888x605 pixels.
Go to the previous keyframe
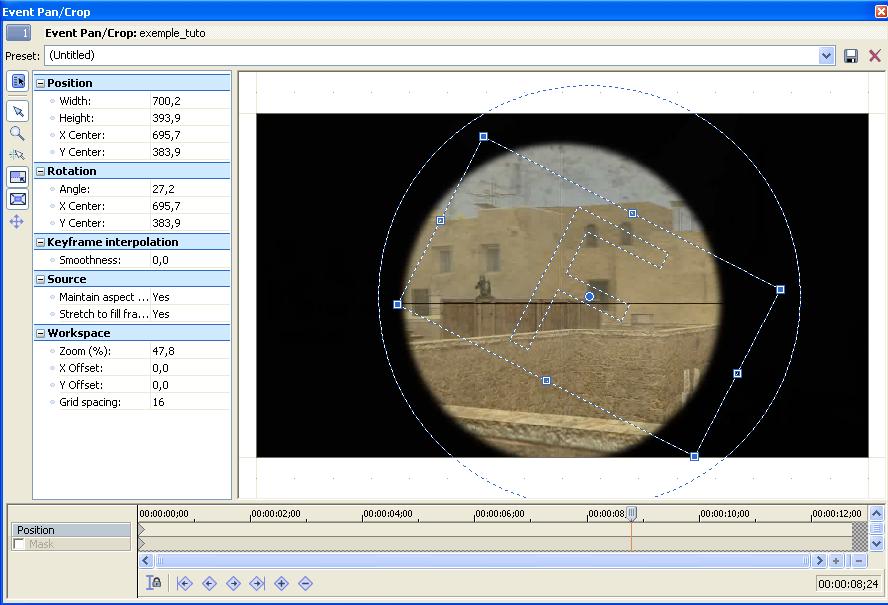209,583
